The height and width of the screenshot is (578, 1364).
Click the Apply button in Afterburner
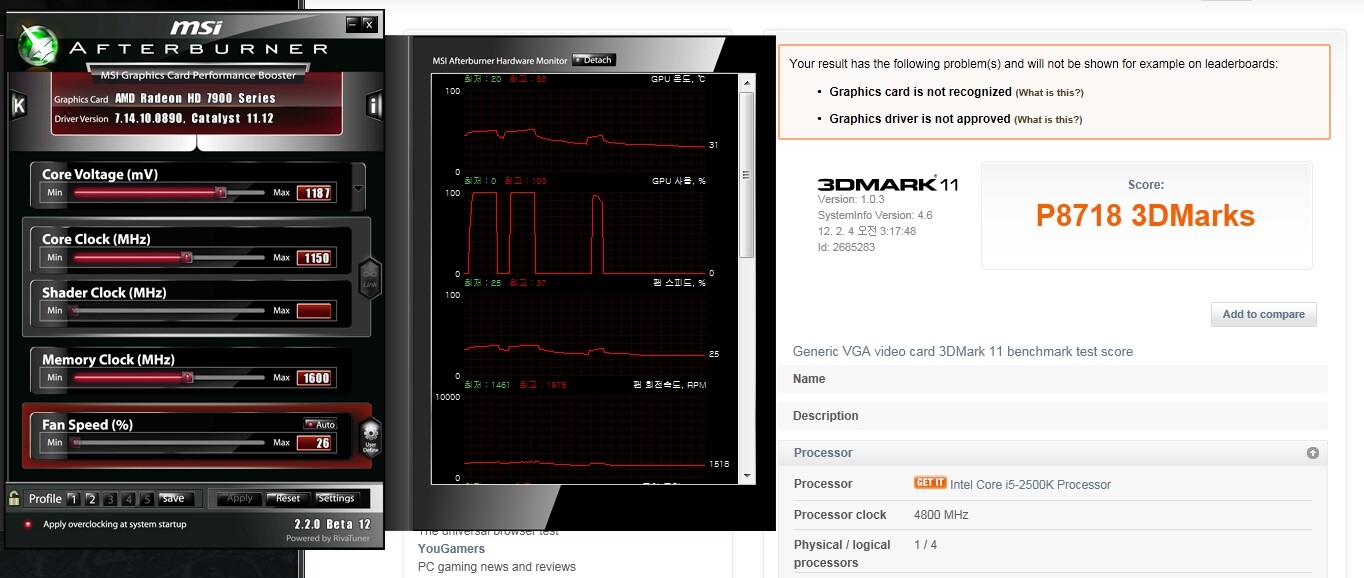240,498
